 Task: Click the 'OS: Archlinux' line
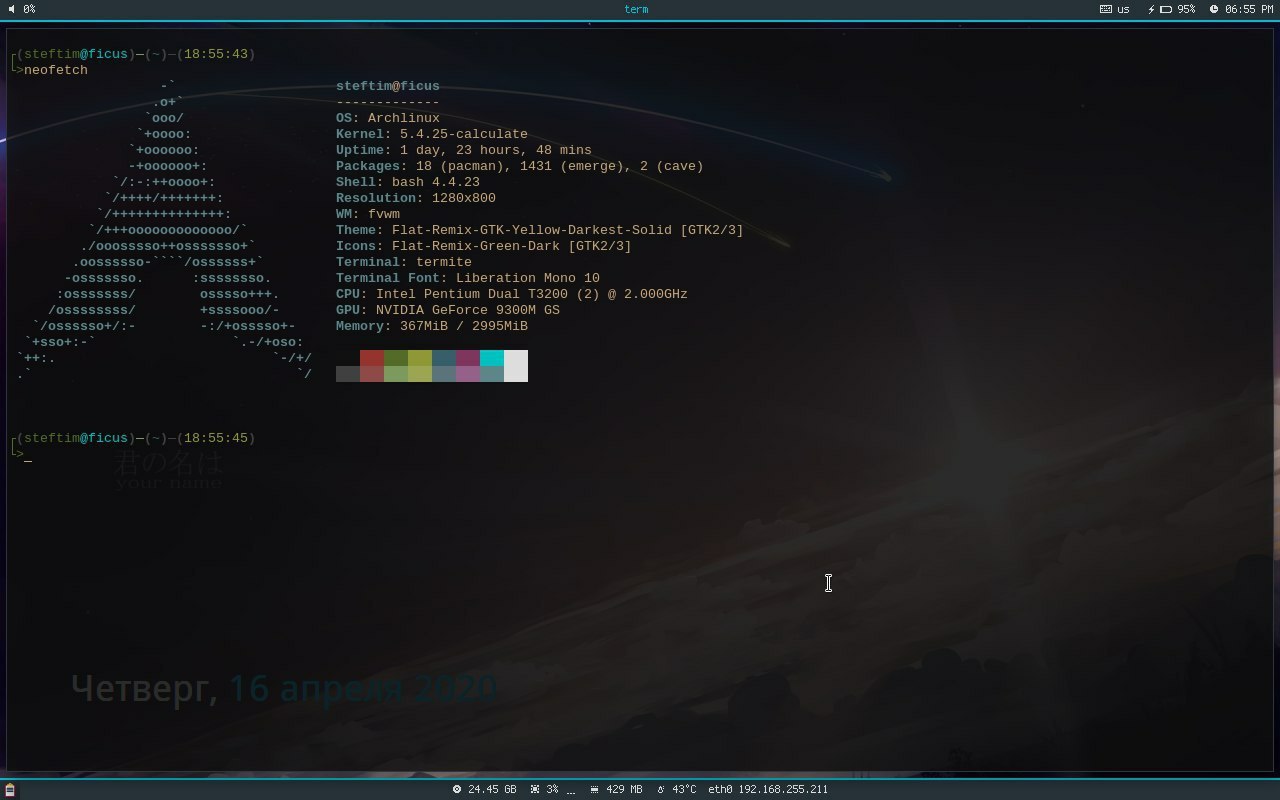[388, 118]
